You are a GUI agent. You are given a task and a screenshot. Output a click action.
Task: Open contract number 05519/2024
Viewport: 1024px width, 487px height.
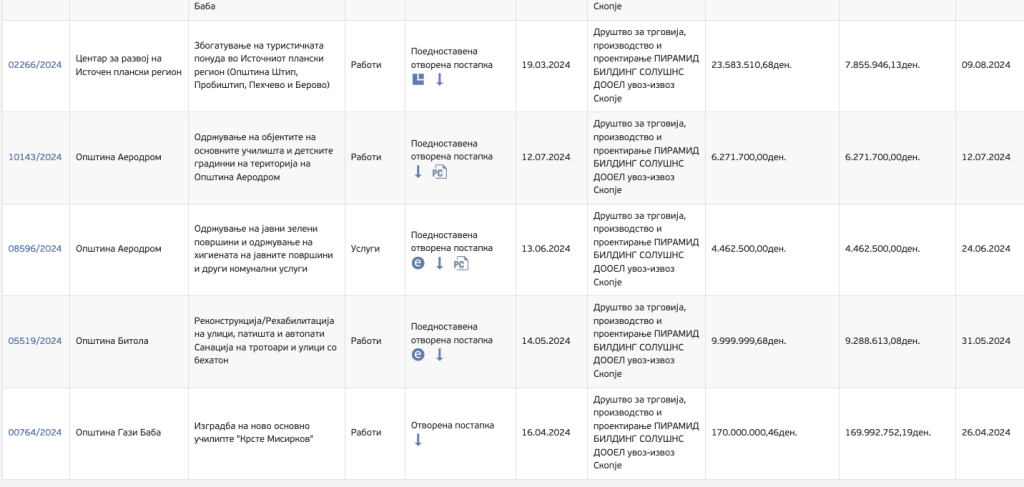[x=35, y=340]
